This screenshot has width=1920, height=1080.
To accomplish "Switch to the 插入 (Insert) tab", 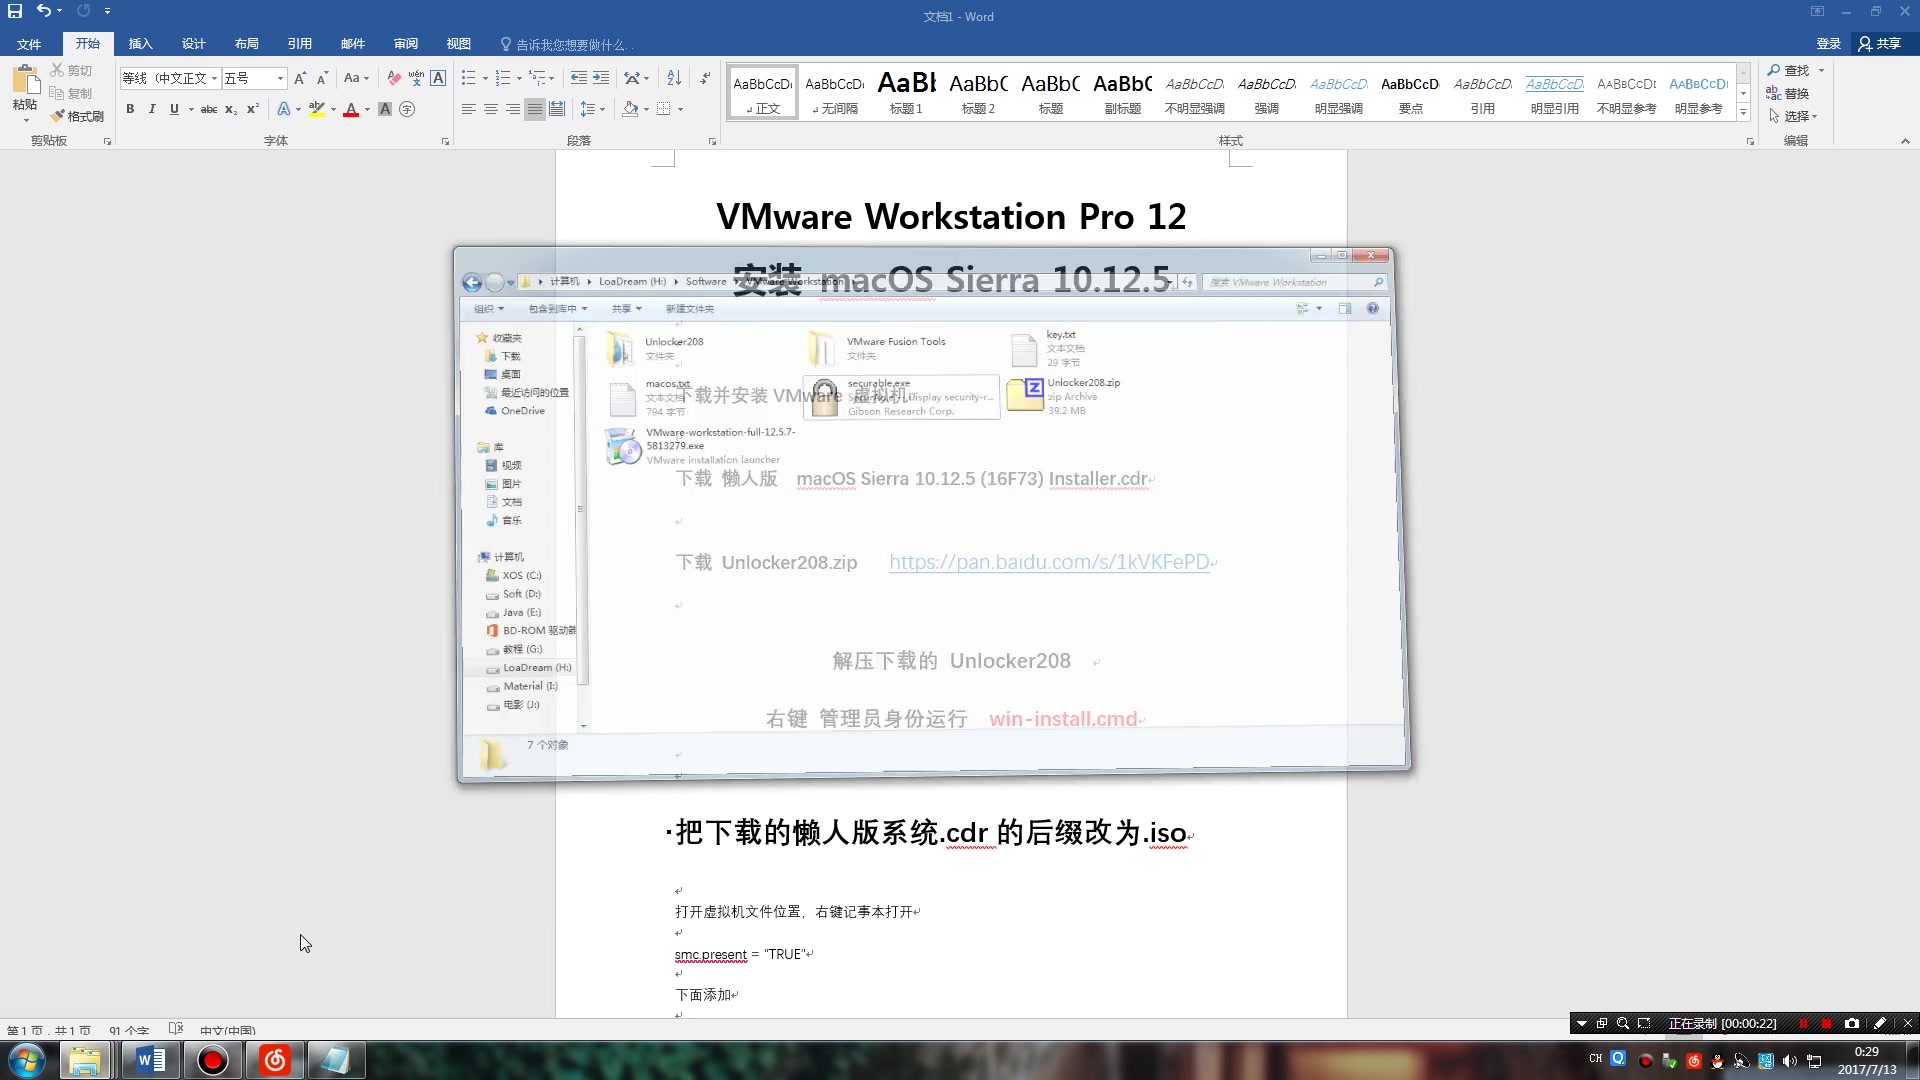I will coord(140,44).
